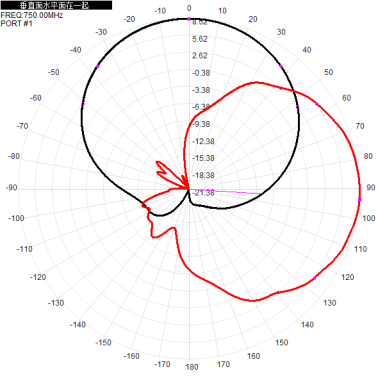378x378 pixels.
Task: Pick the -21.38 radial scale value
Action: (203, 193)
